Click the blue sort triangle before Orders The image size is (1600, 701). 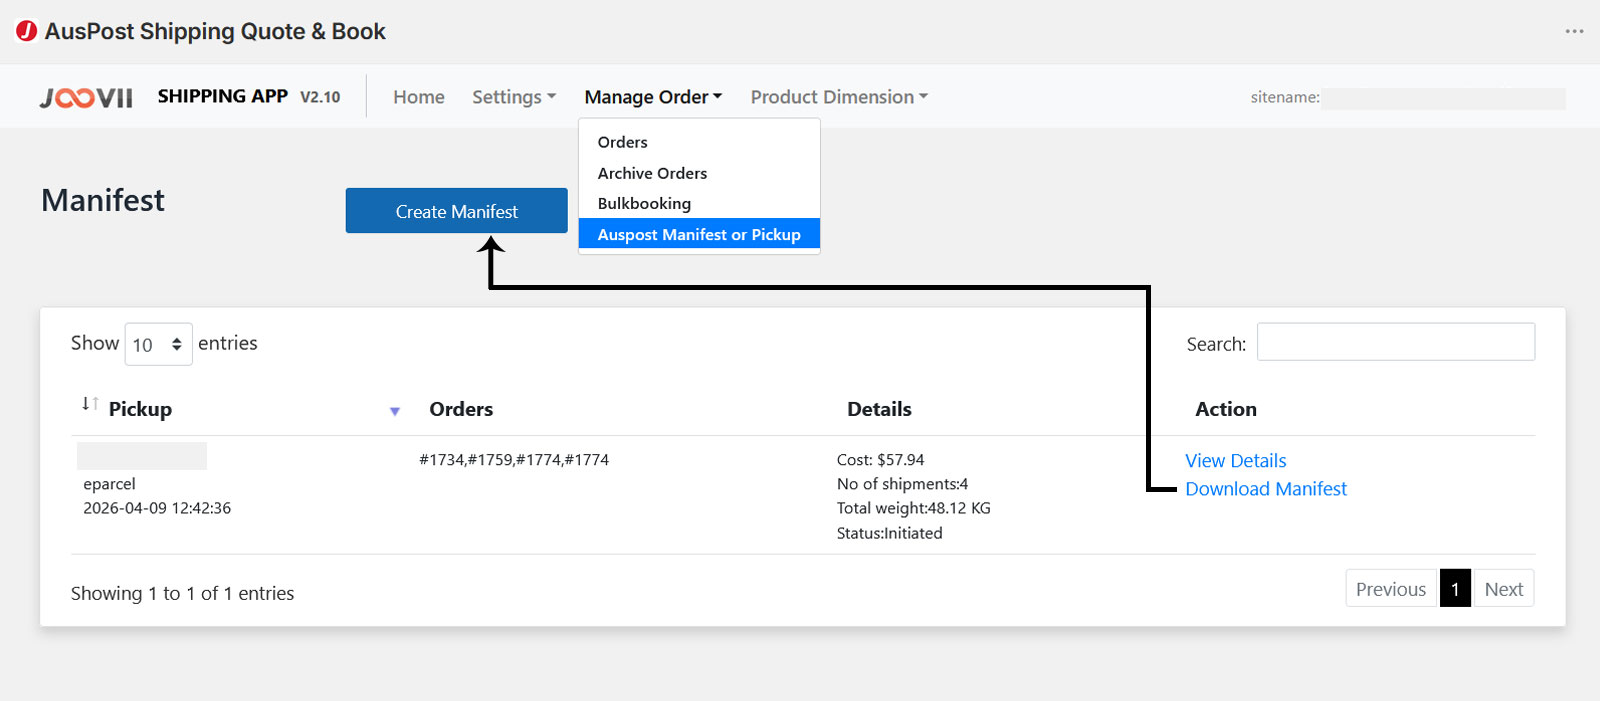click(x=395, y=411)
